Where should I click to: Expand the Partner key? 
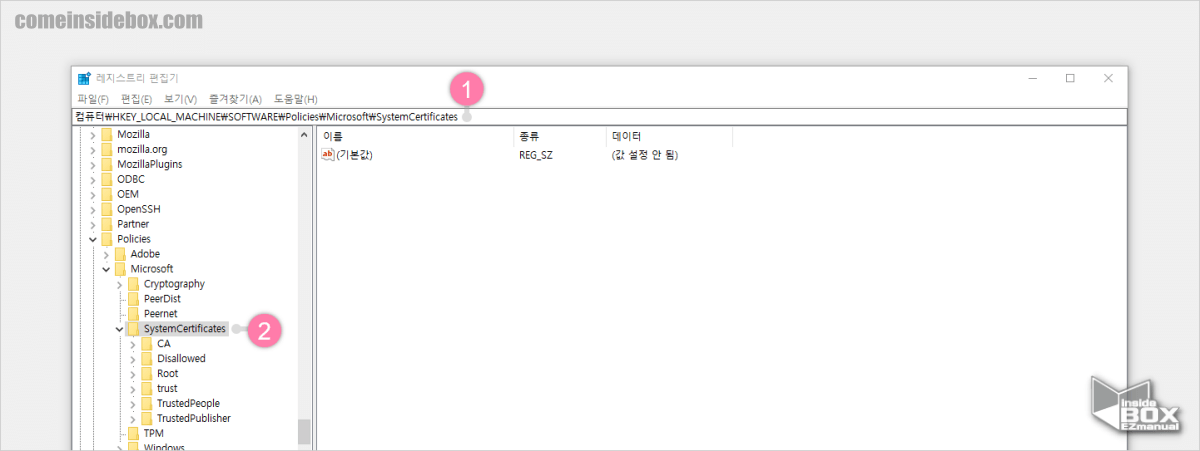[x=93, y=224]
